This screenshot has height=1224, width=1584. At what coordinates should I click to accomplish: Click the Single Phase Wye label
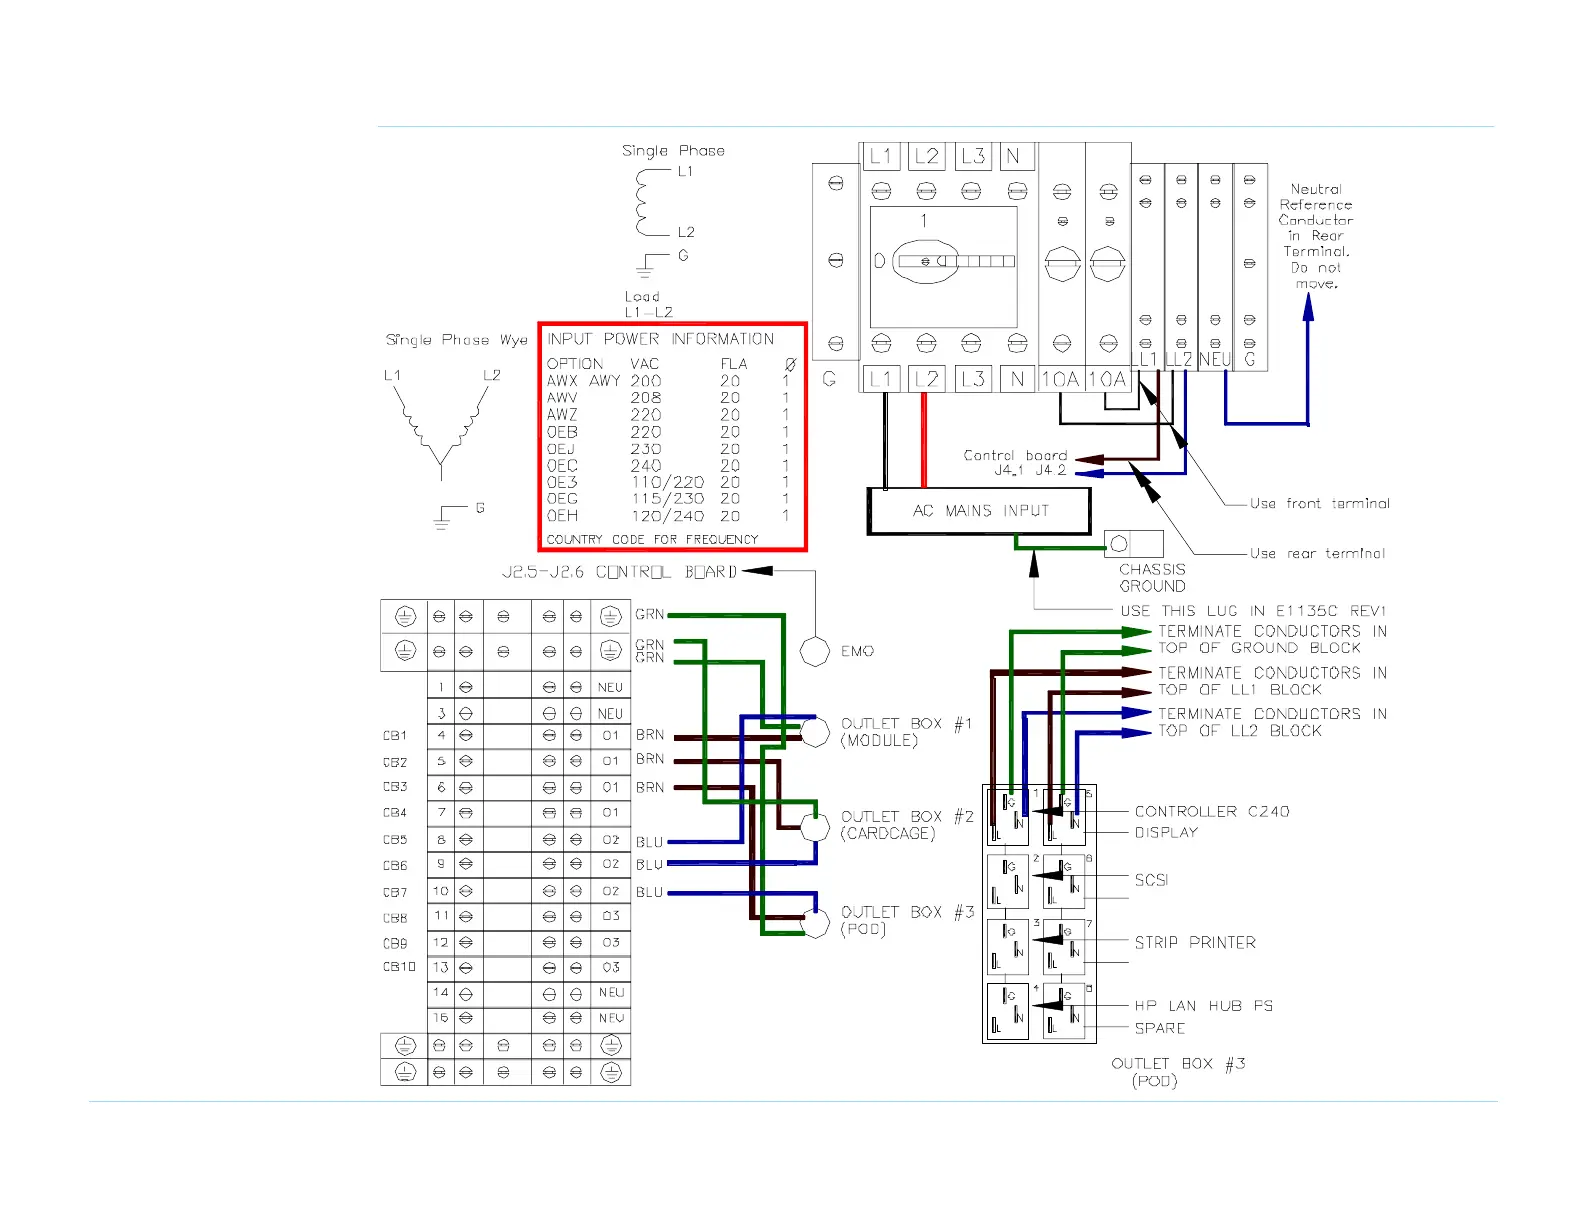point(457,340)
